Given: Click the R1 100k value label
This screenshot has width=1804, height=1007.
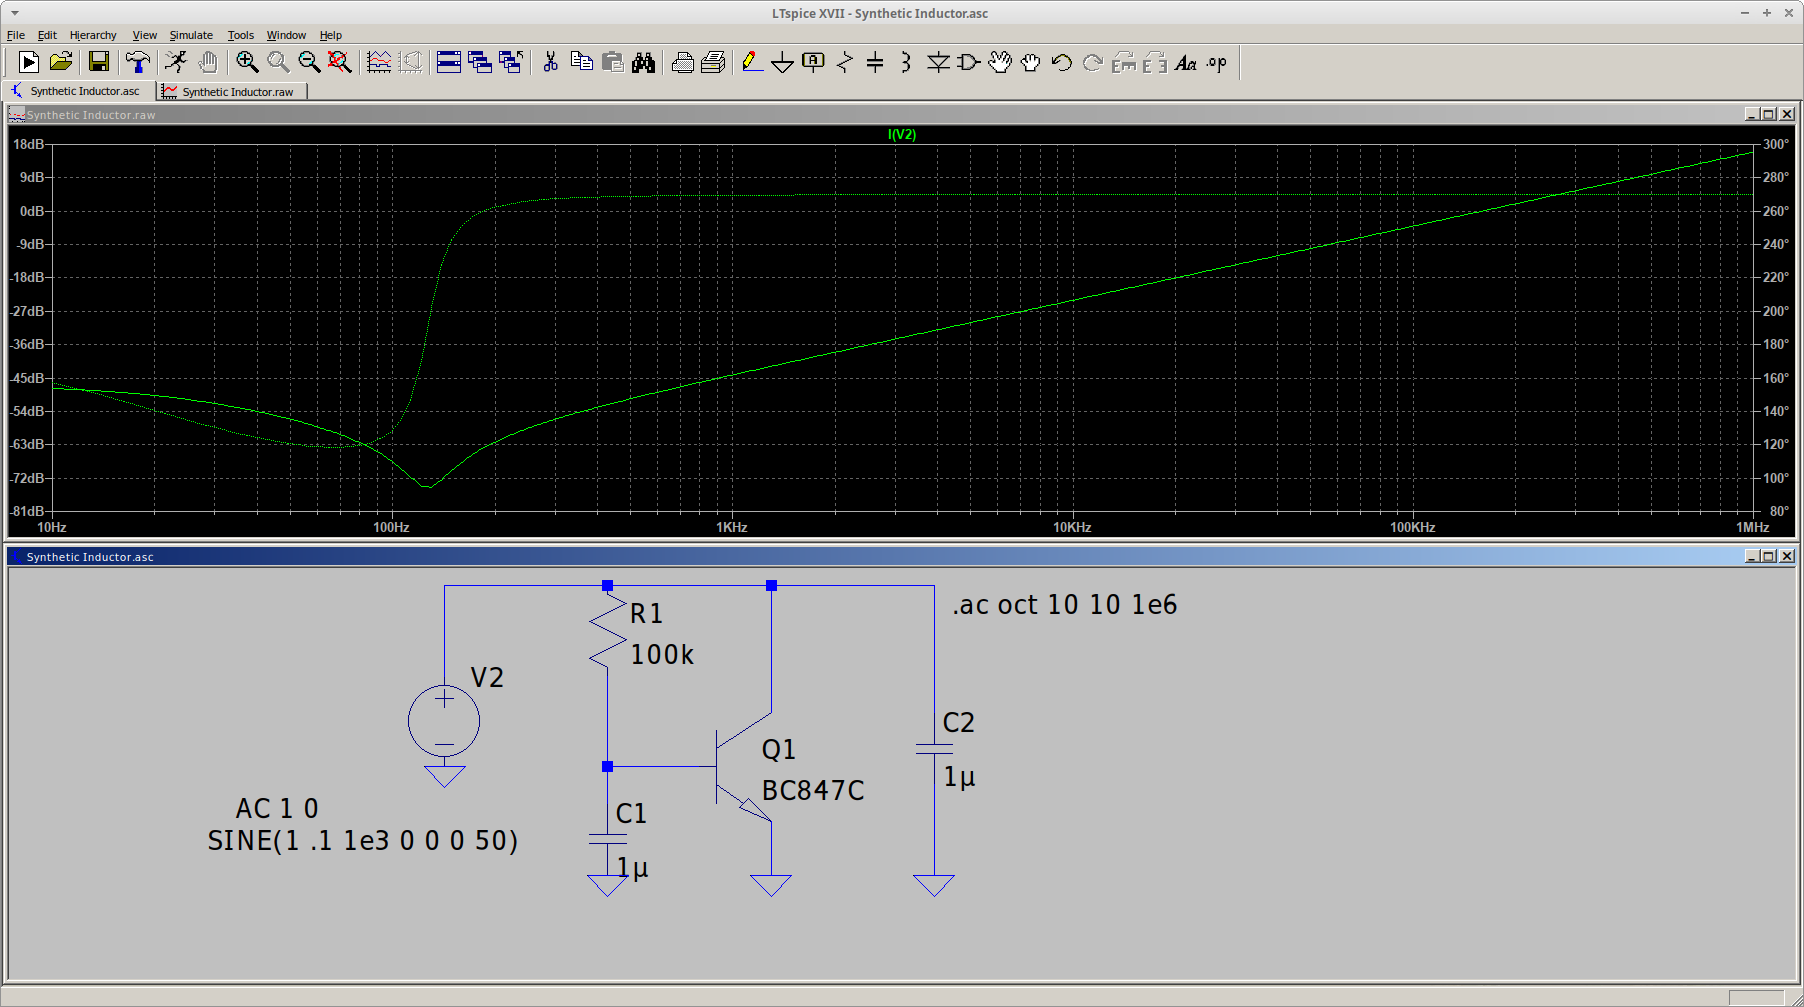Looking at the screenshot, I should [662, 655].
